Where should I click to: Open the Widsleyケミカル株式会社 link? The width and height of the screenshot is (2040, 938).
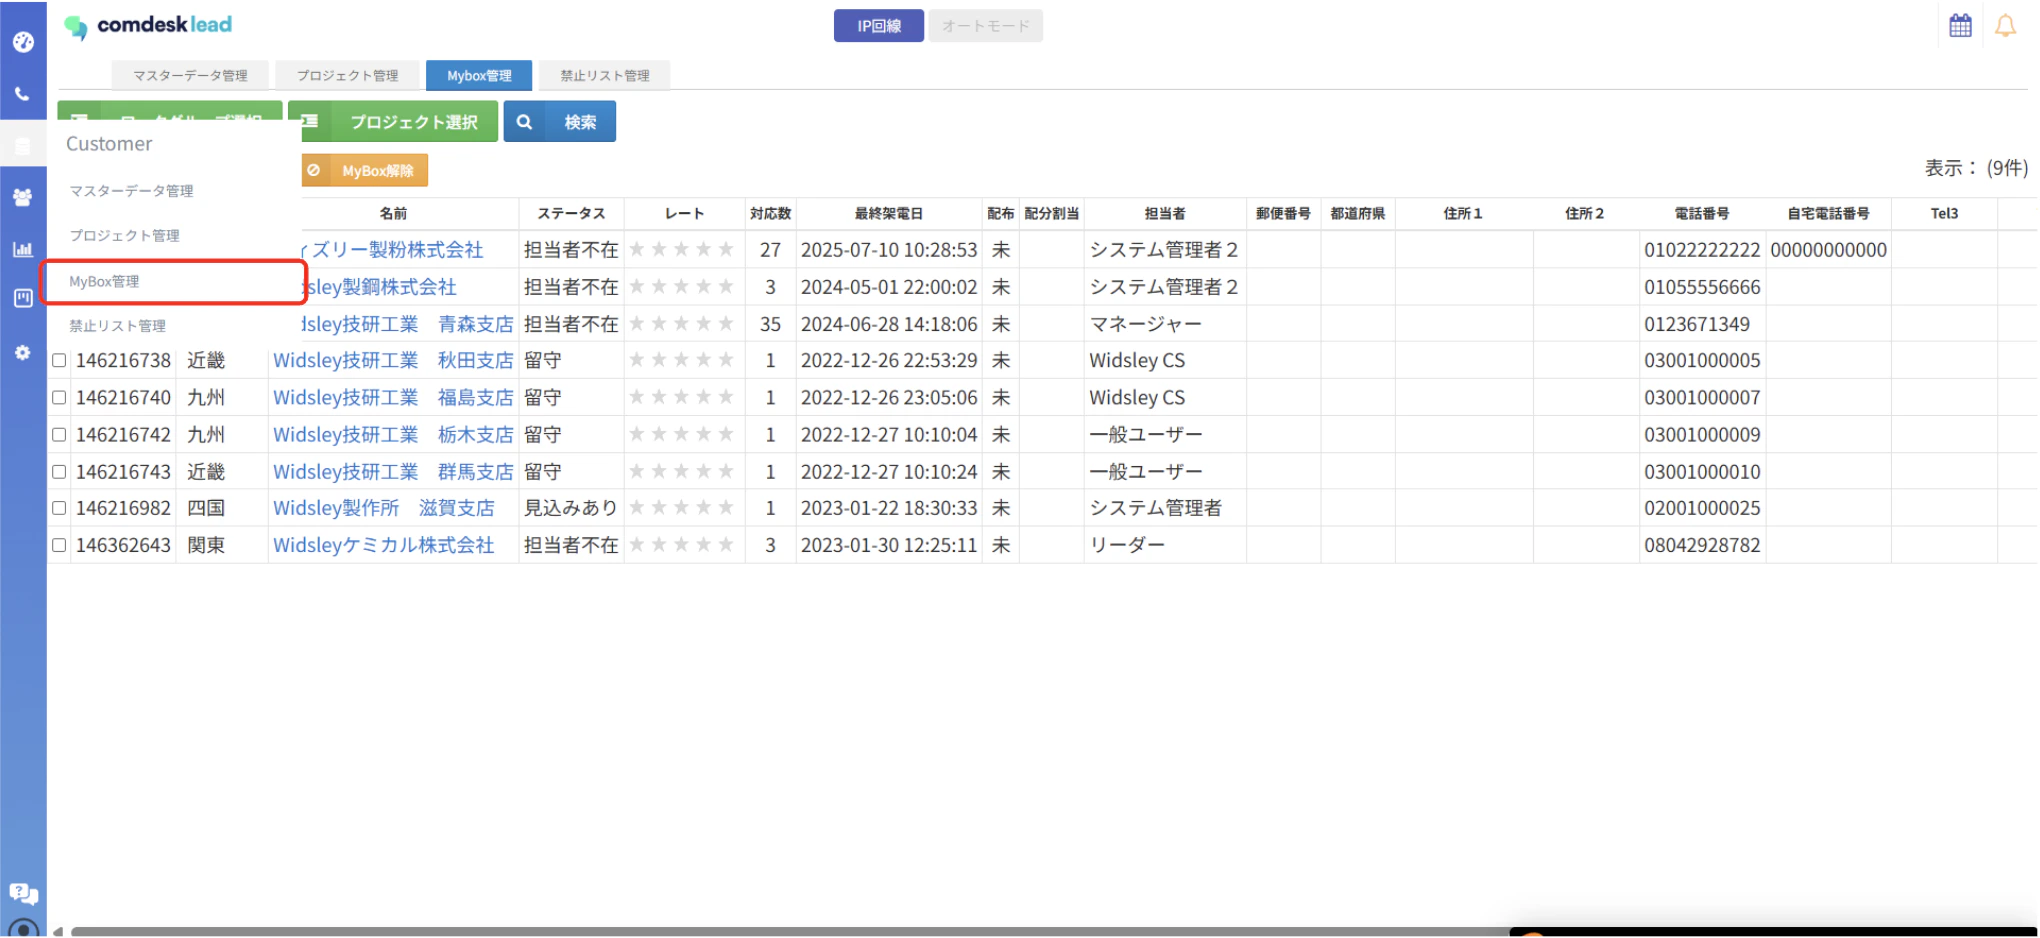click(384, 545)
